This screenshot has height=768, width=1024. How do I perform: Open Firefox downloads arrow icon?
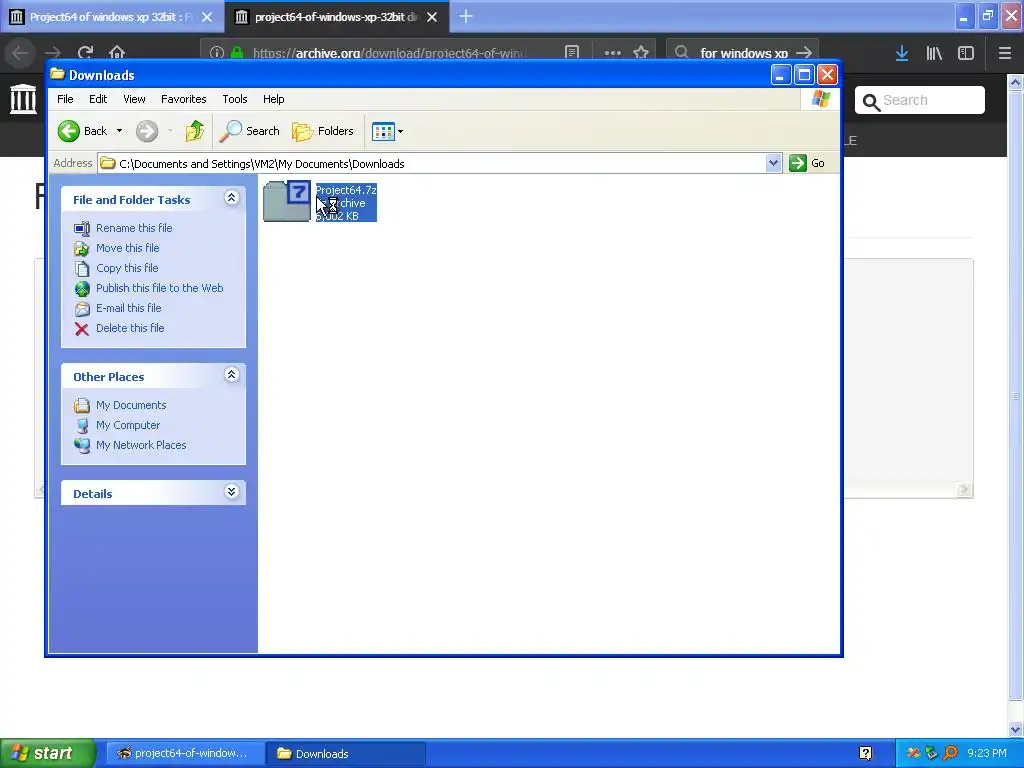point(902,53)
